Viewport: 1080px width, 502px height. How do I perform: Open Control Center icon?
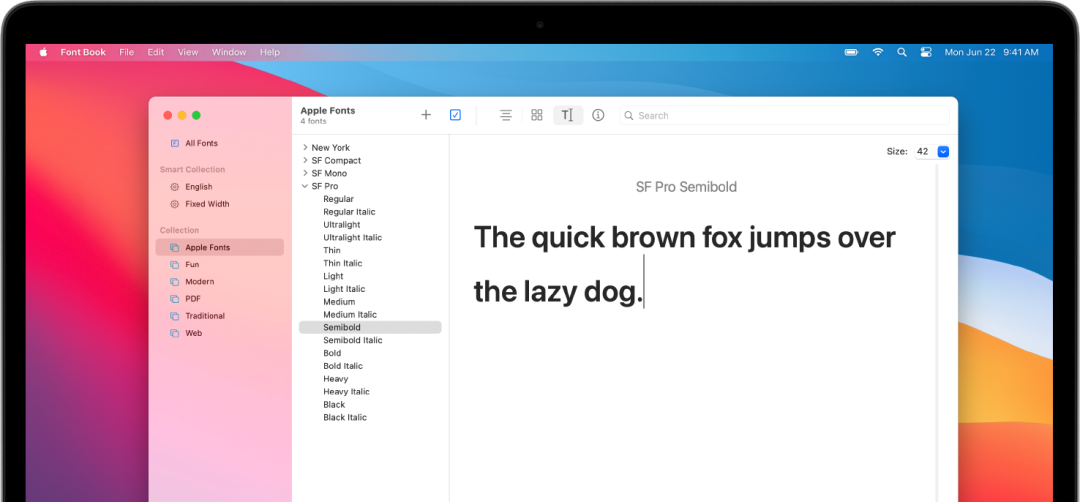(x=926, y=52)
